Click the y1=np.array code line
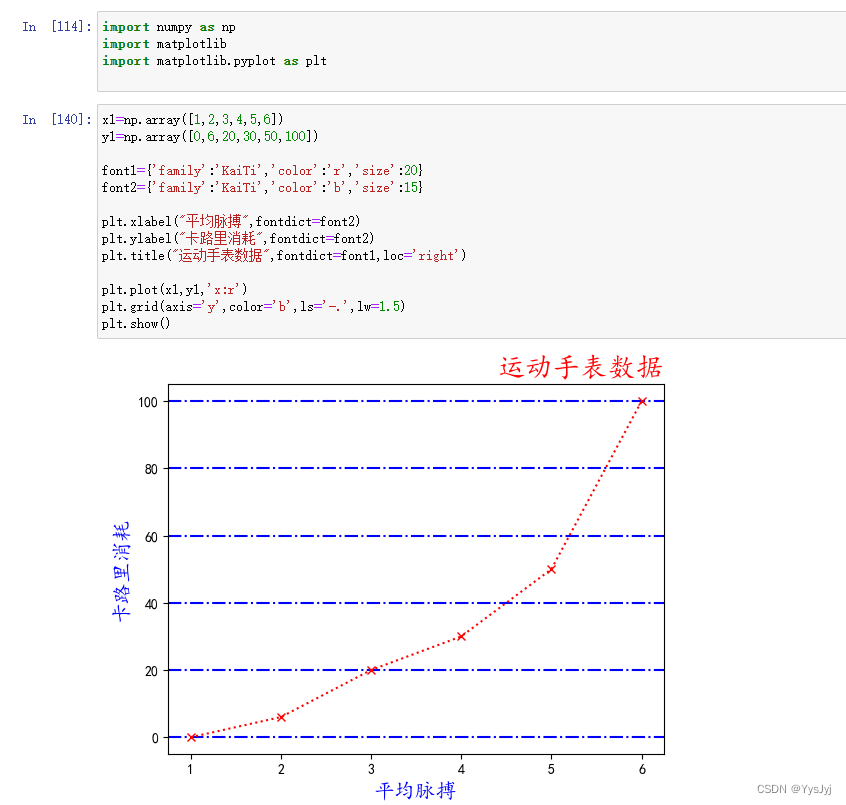846x805 pixels. coord(210,136)
